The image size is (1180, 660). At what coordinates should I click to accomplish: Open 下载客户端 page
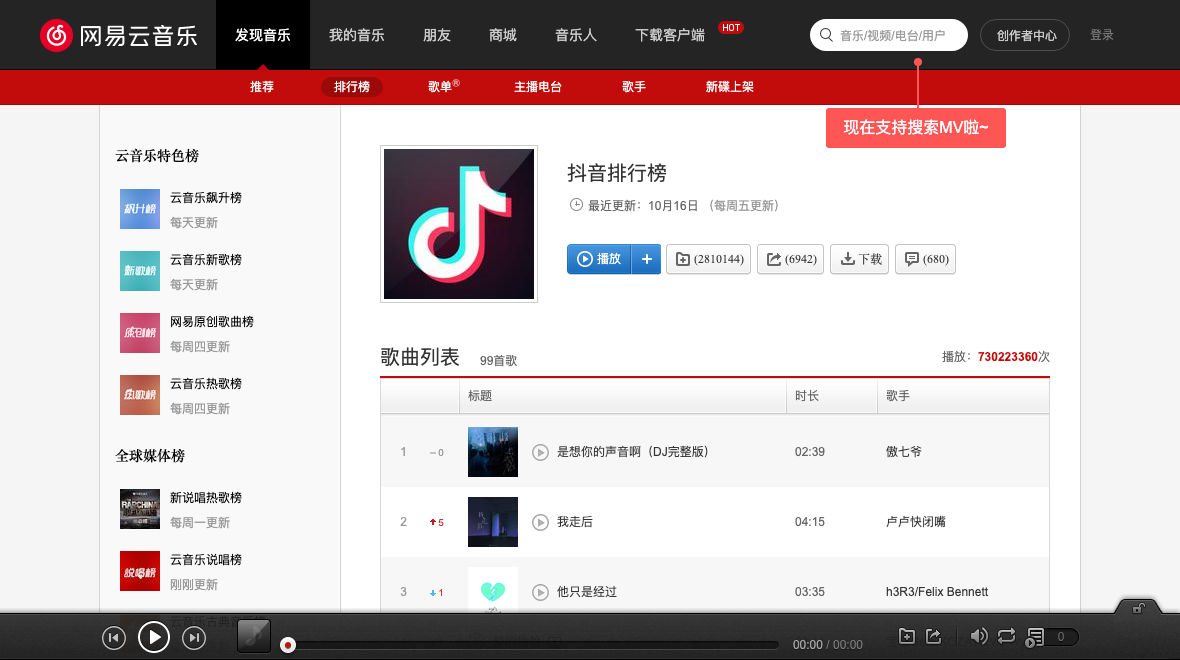coord(670,35)
